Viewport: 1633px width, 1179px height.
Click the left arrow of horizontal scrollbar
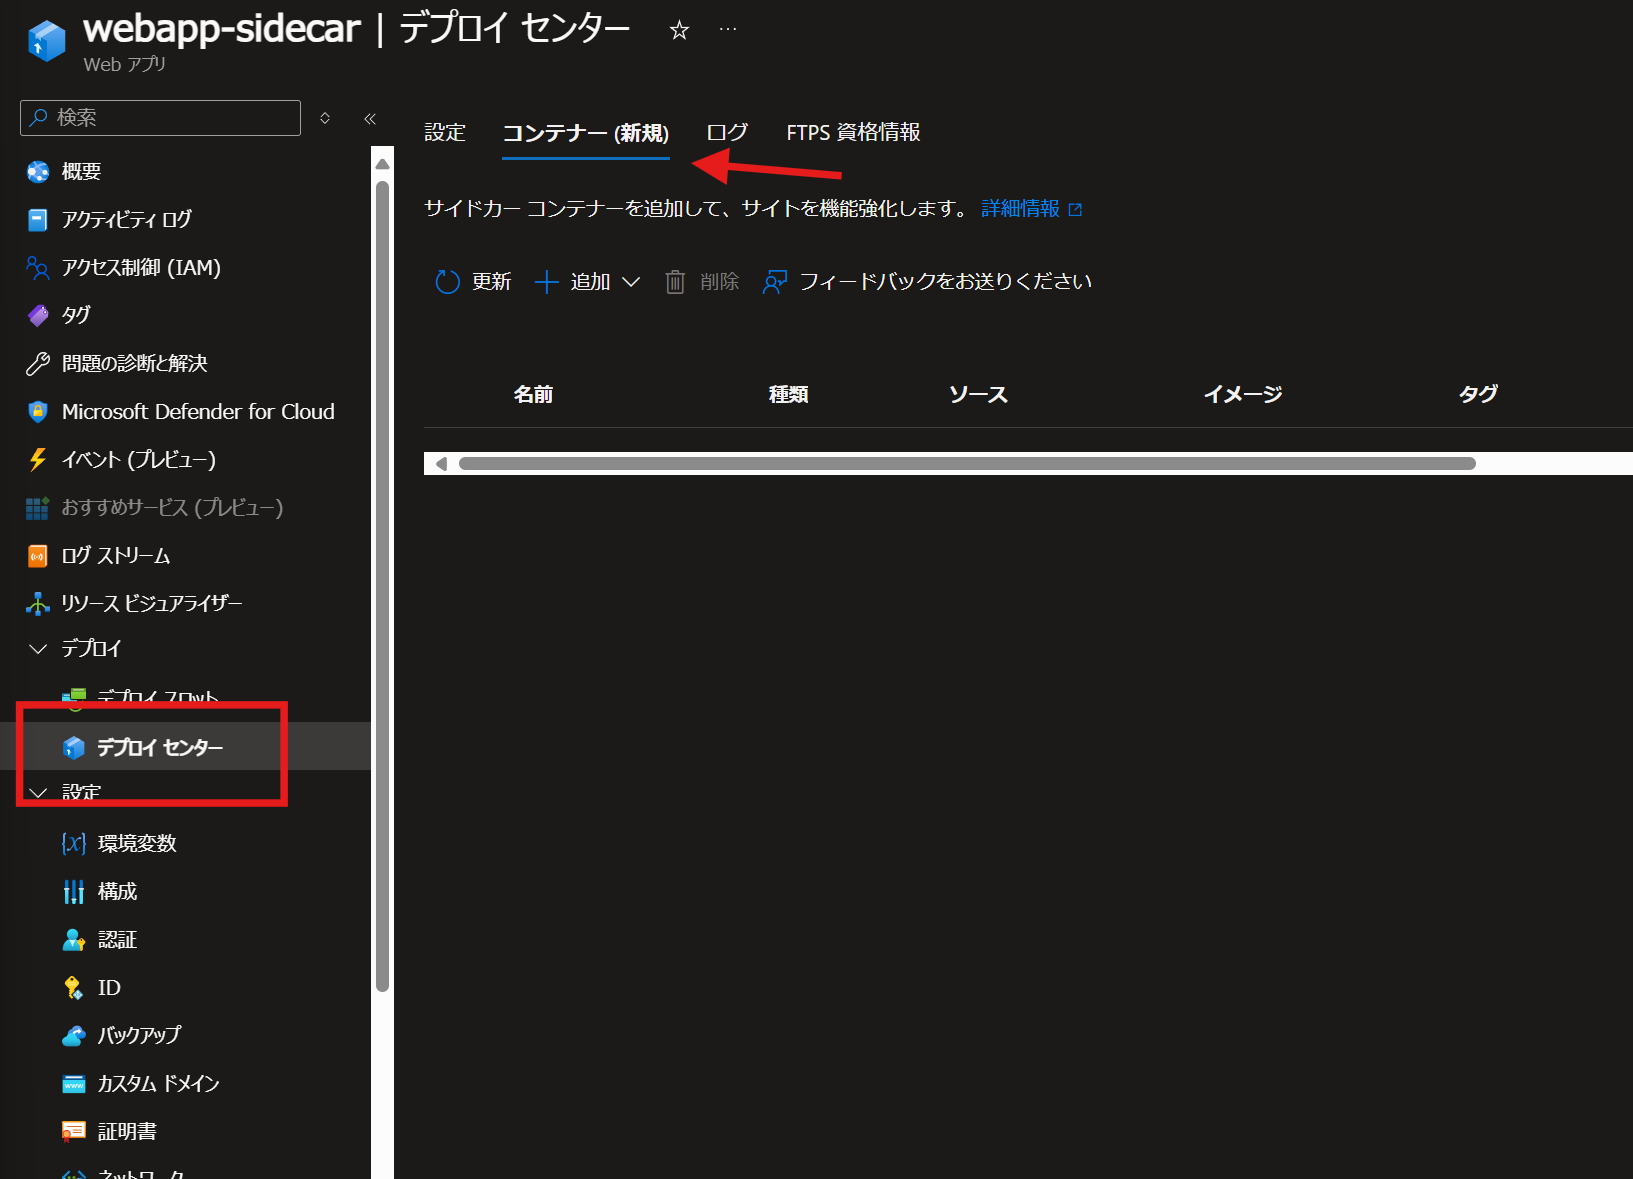pyautogui.click(x=441, y=463)
